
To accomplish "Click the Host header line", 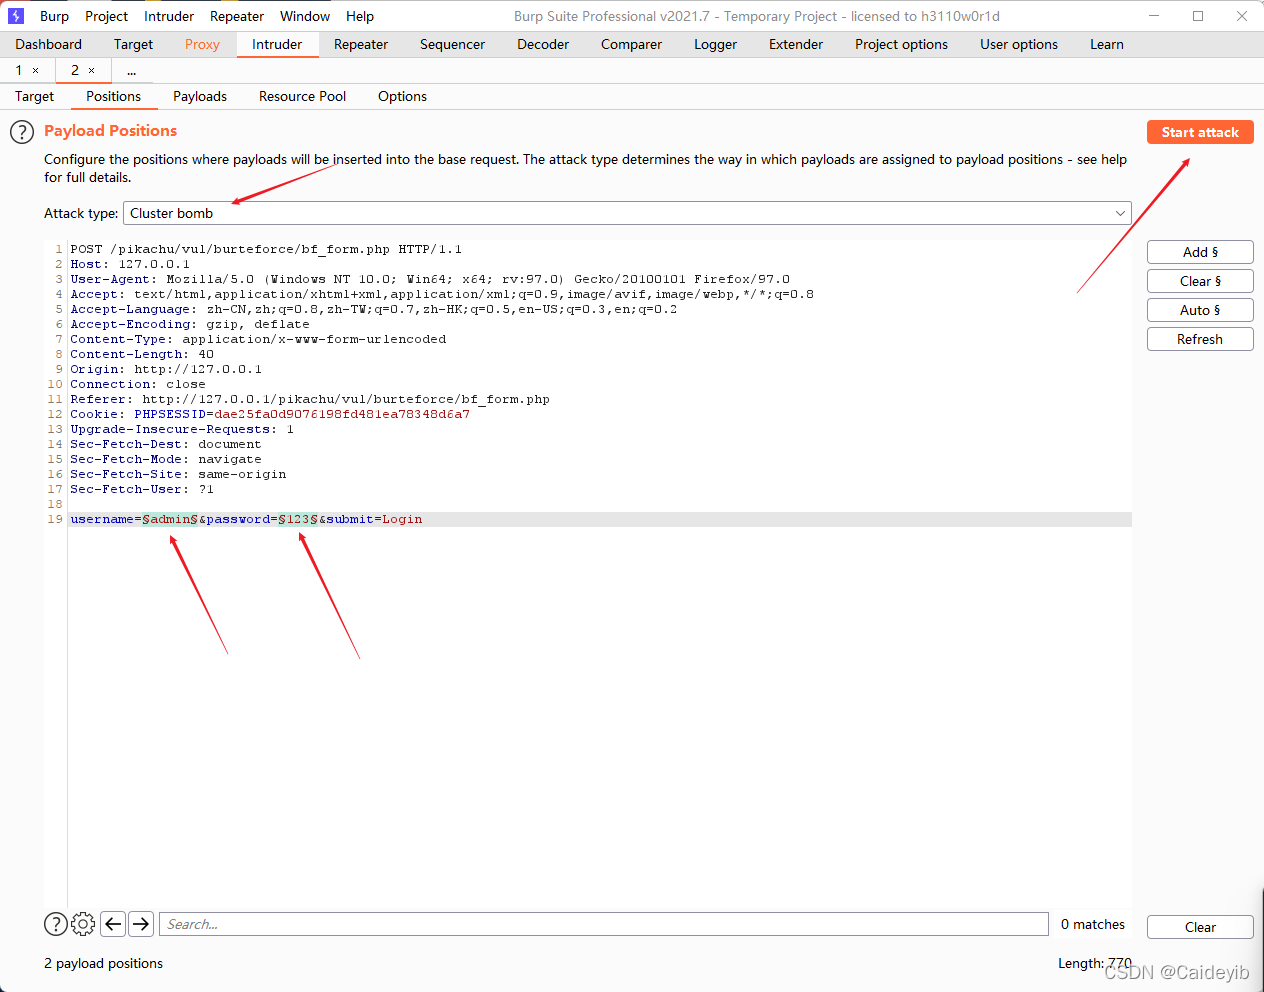I will [130, 264].
